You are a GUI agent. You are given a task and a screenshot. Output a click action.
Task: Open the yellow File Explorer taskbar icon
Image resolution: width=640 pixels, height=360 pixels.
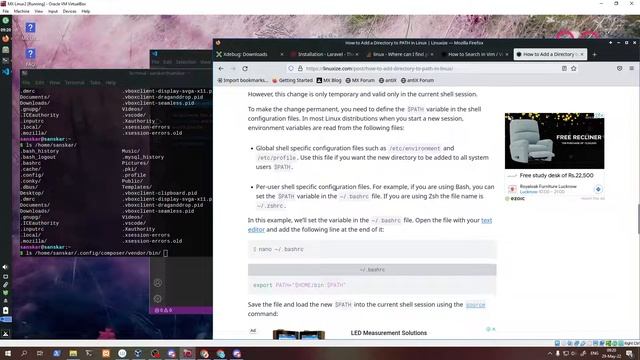pos(73,353)
